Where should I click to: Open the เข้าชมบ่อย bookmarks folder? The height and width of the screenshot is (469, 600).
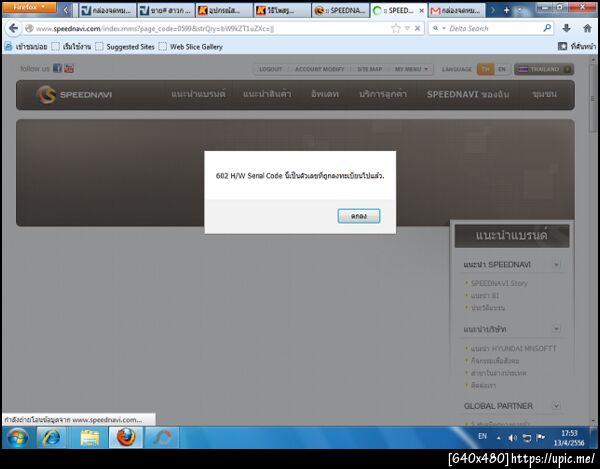26,47
